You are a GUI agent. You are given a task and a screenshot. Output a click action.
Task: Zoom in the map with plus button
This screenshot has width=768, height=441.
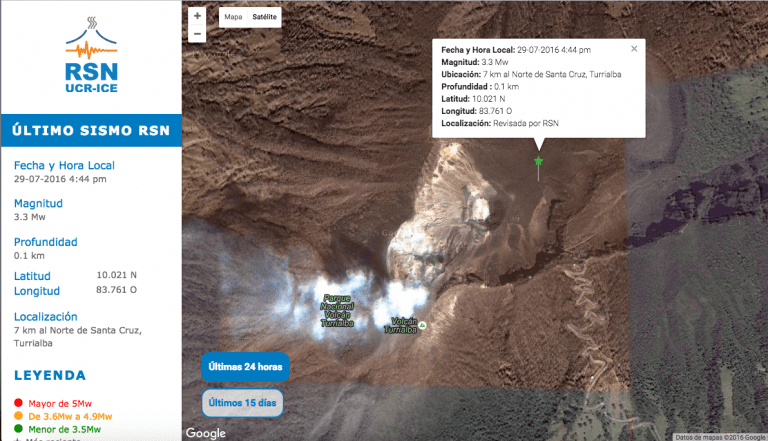tap(197, 16)
